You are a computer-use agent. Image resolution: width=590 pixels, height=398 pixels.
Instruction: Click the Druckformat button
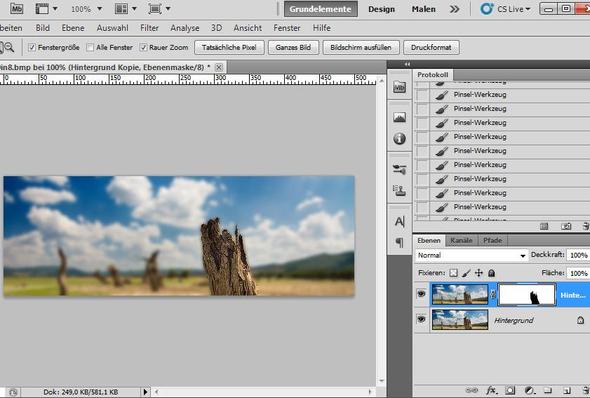click(431, 47)
